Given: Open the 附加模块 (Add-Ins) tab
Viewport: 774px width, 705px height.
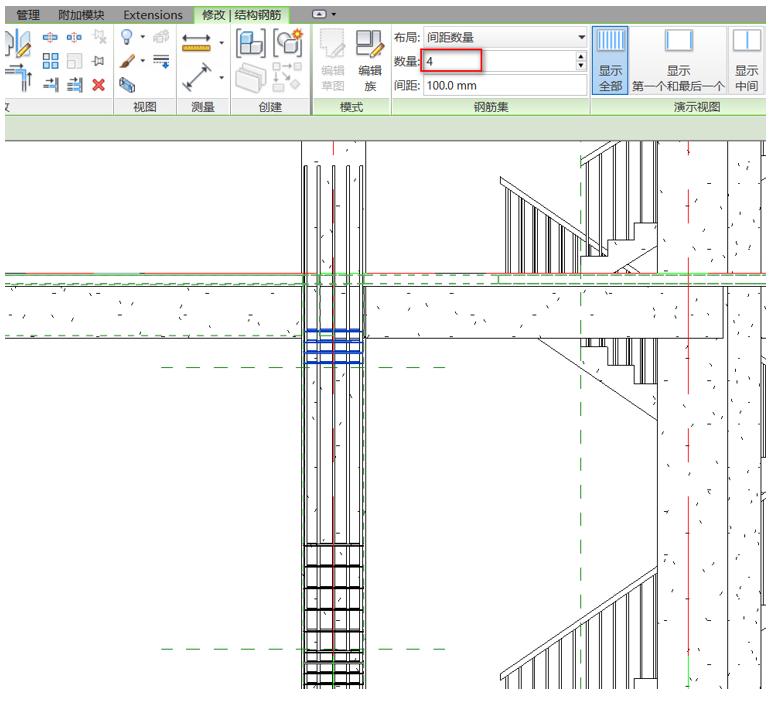Looking at the screenshot, I should point(80,15).
